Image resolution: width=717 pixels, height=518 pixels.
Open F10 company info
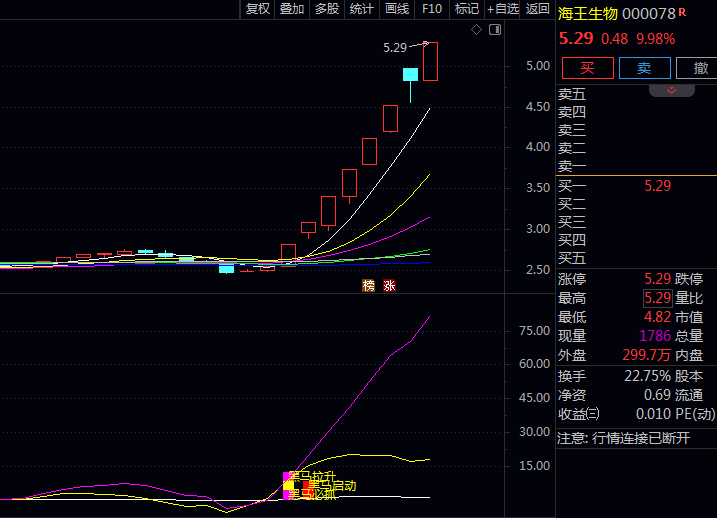coord(432,9)
